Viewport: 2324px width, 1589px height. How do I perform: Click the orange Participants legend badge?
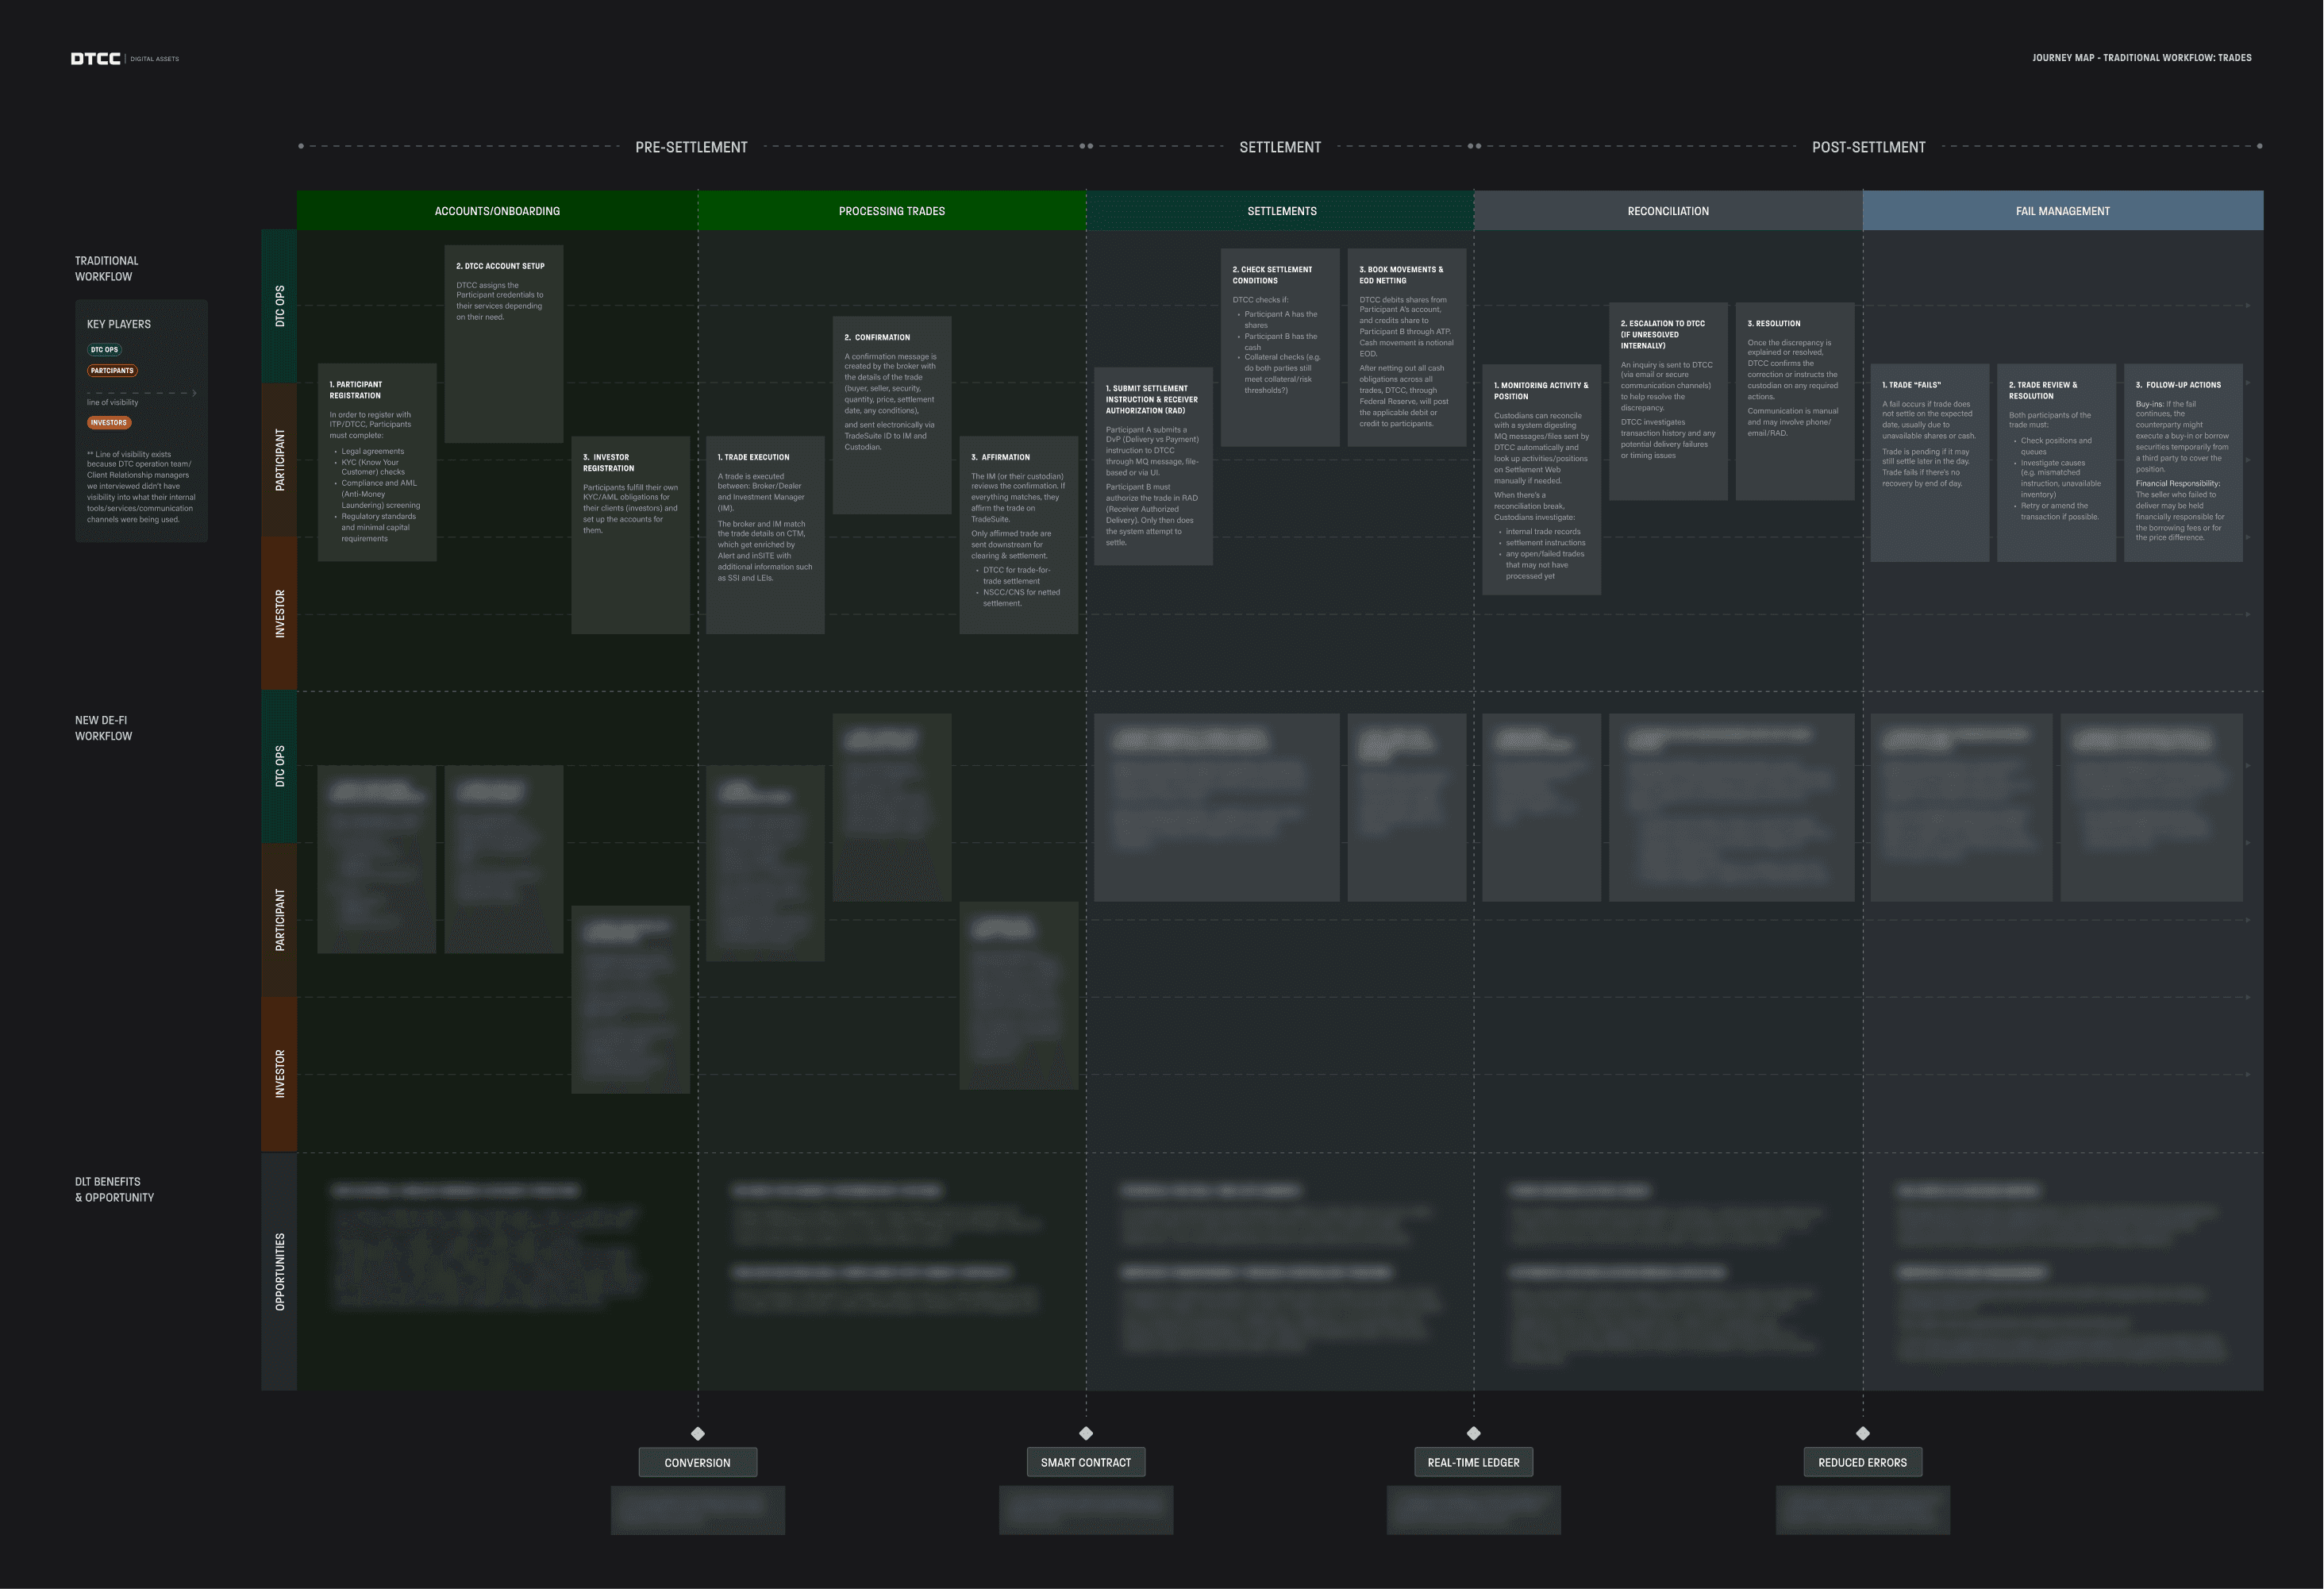click(112, 371)
